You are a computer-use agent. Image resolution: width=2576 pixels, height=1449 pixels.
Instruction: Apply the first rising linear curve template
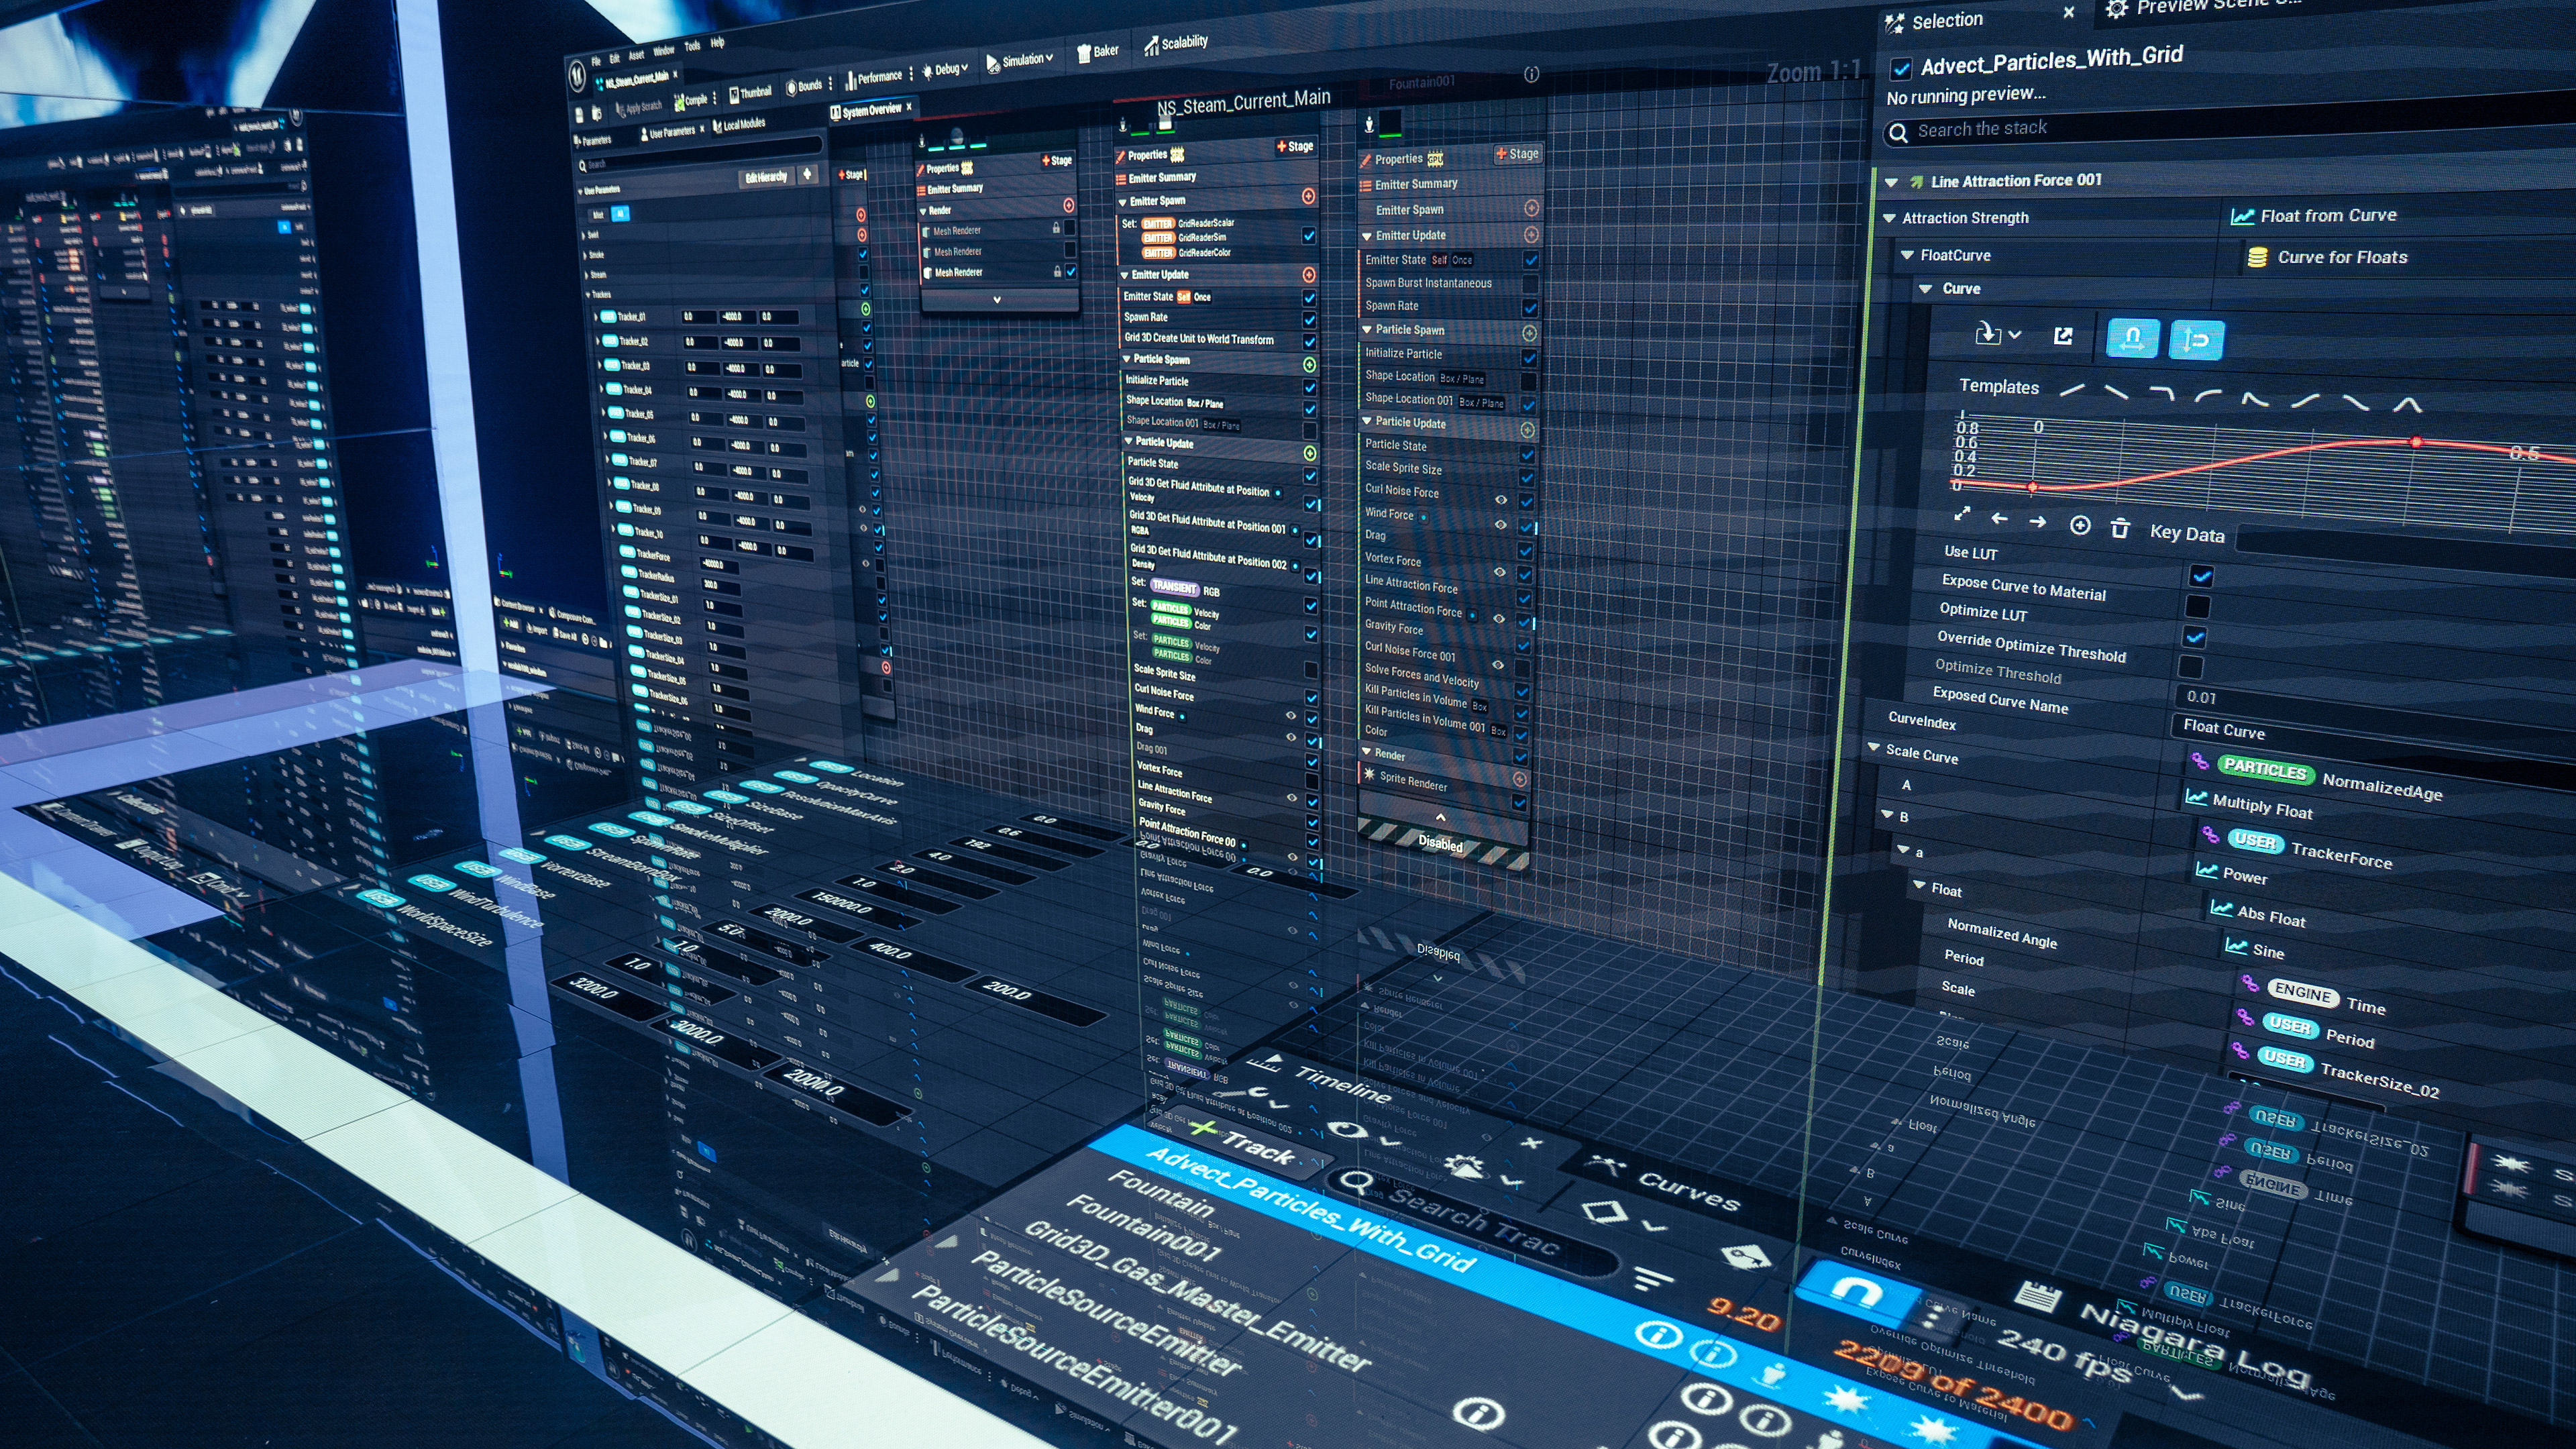(2072, 389)
